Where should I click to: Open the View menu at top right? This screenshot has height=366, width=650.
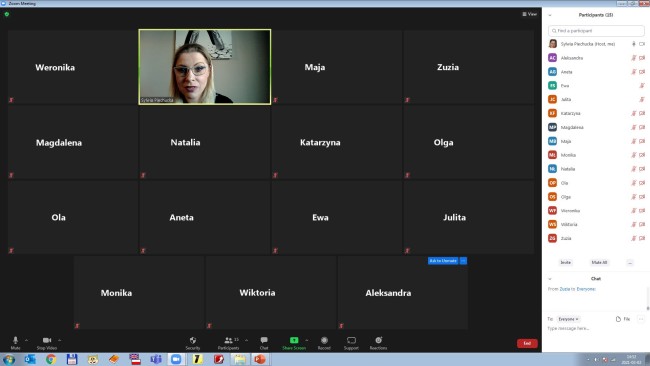[529, 14]
